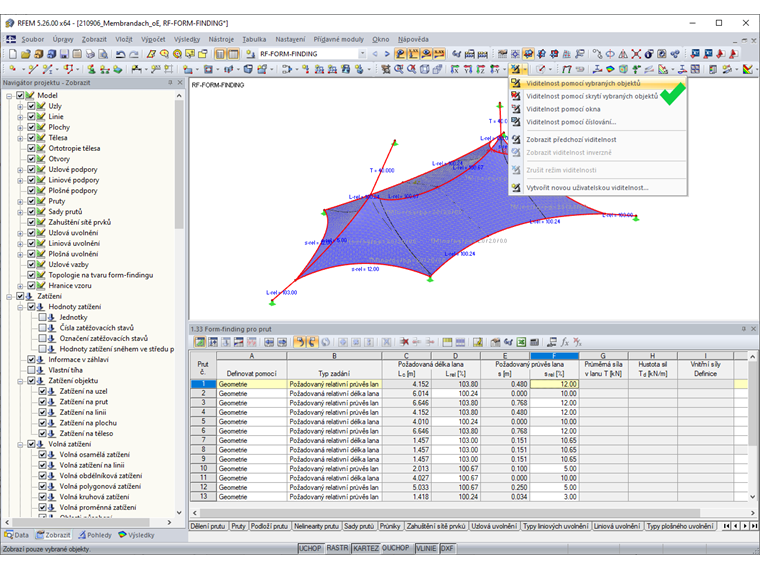
Task: Open the RF-FORM-FINDING load case dropdown
Action: (362, 54)
